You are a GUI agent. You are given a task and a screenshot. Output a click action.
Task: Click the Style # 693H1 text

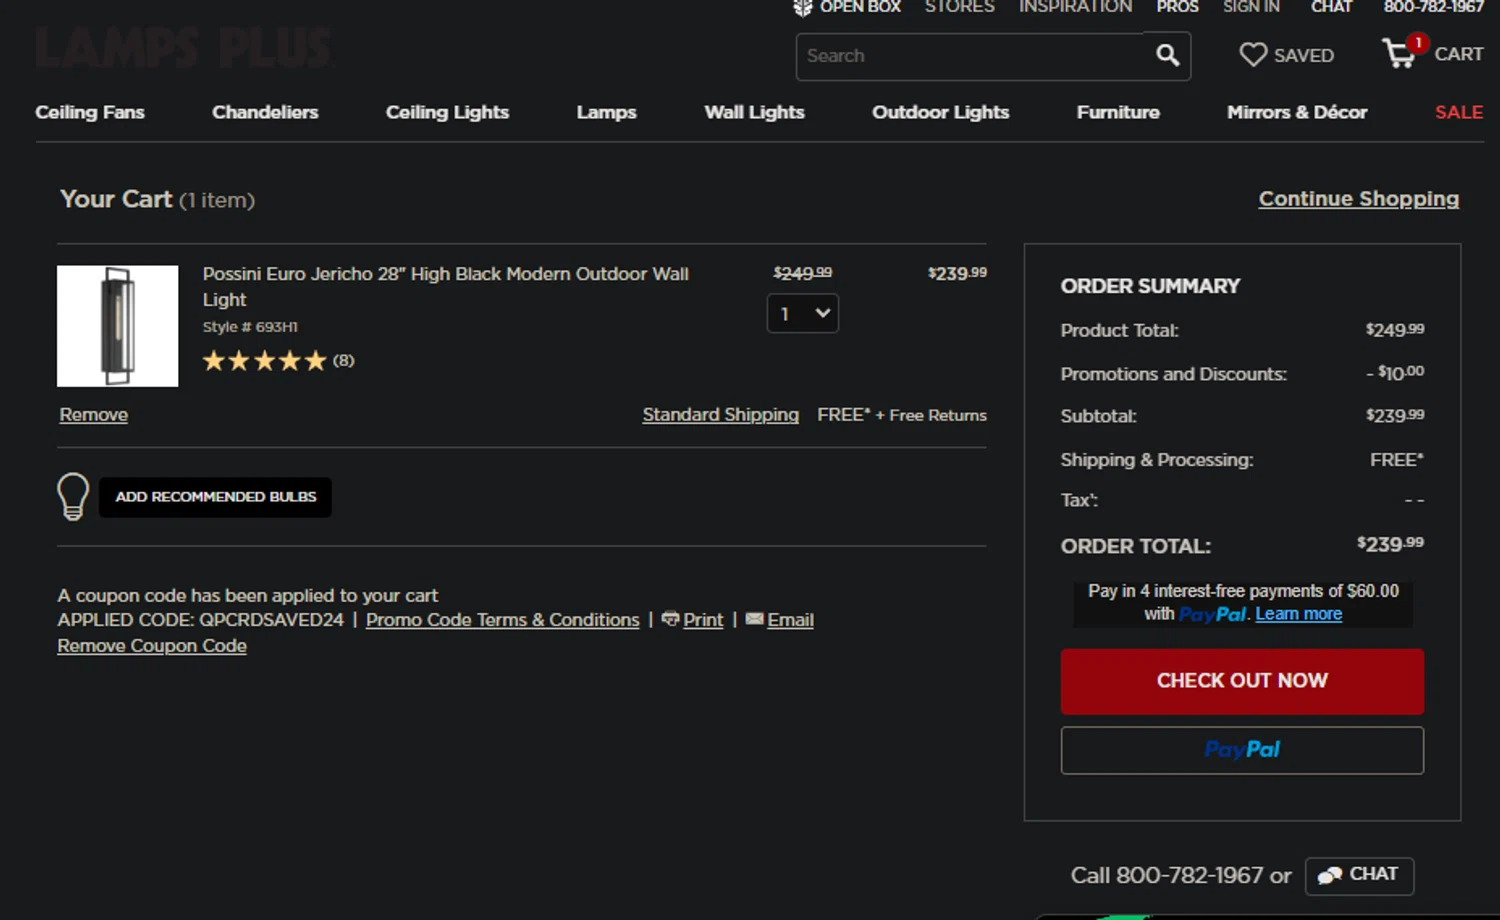pyautogui.click(x=250, y=327)
